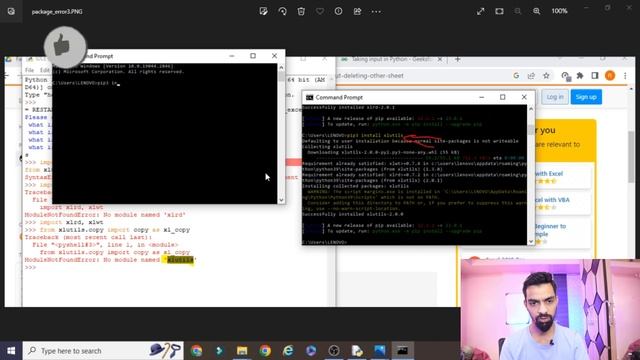The height and width of the screenshot is (360, 640).
Task: Zoom out with the minus magnifier
Action: tap(518, 11)
